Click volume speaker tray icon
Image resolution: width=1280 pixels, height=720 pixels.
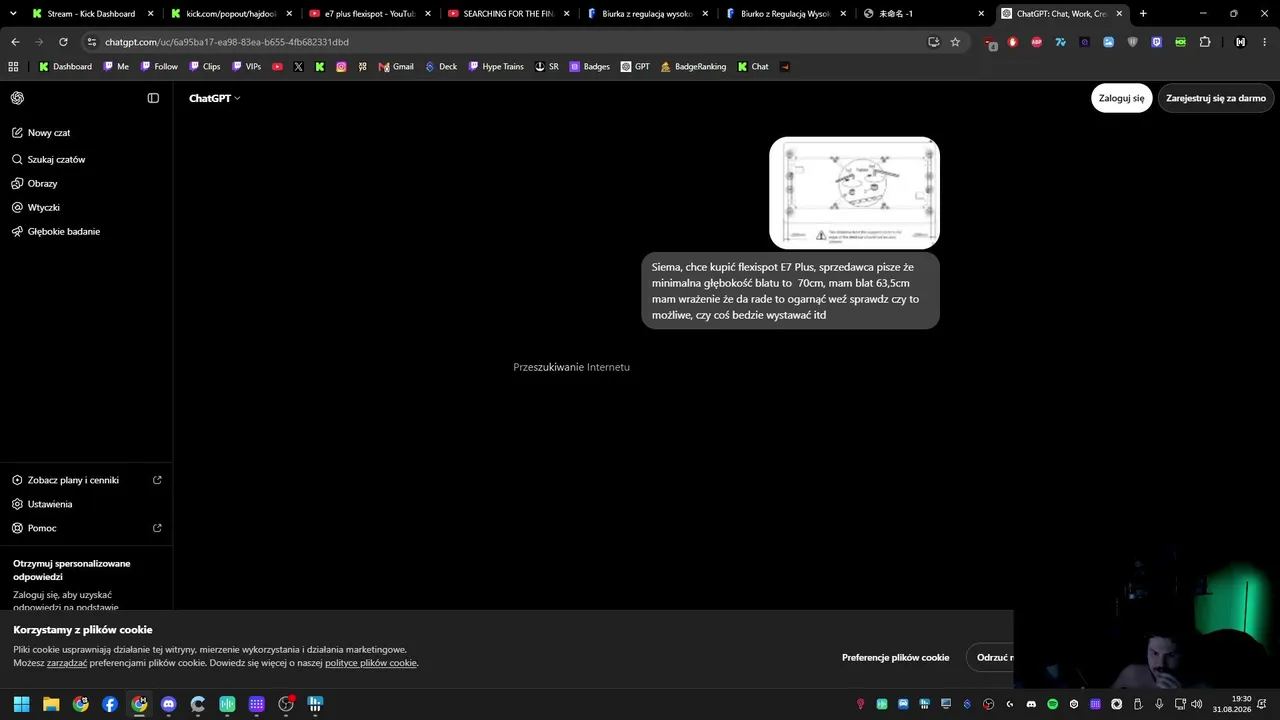(1197, 704)
